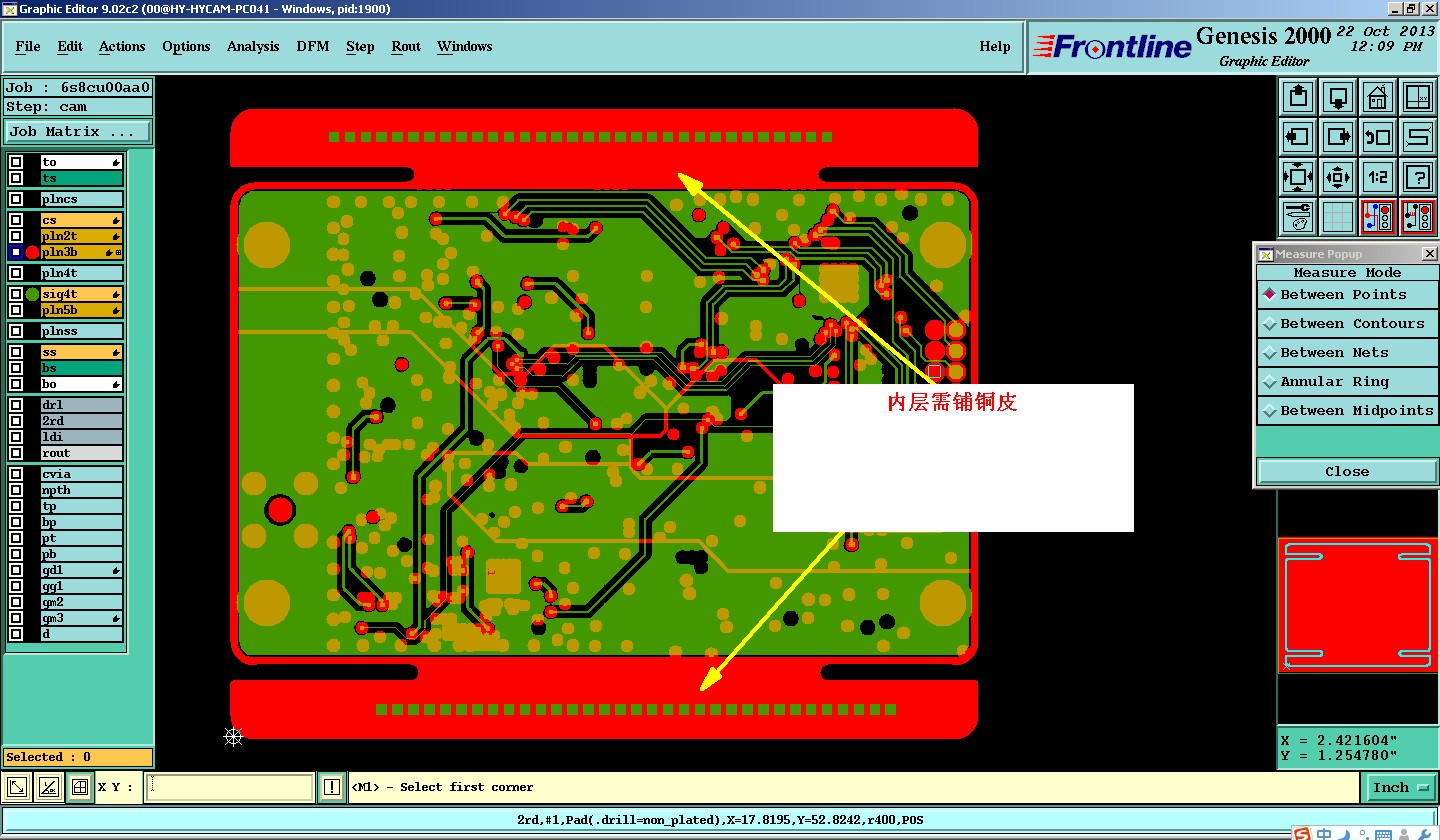
Task: Open the Options menu
Action: click(186, 47)
